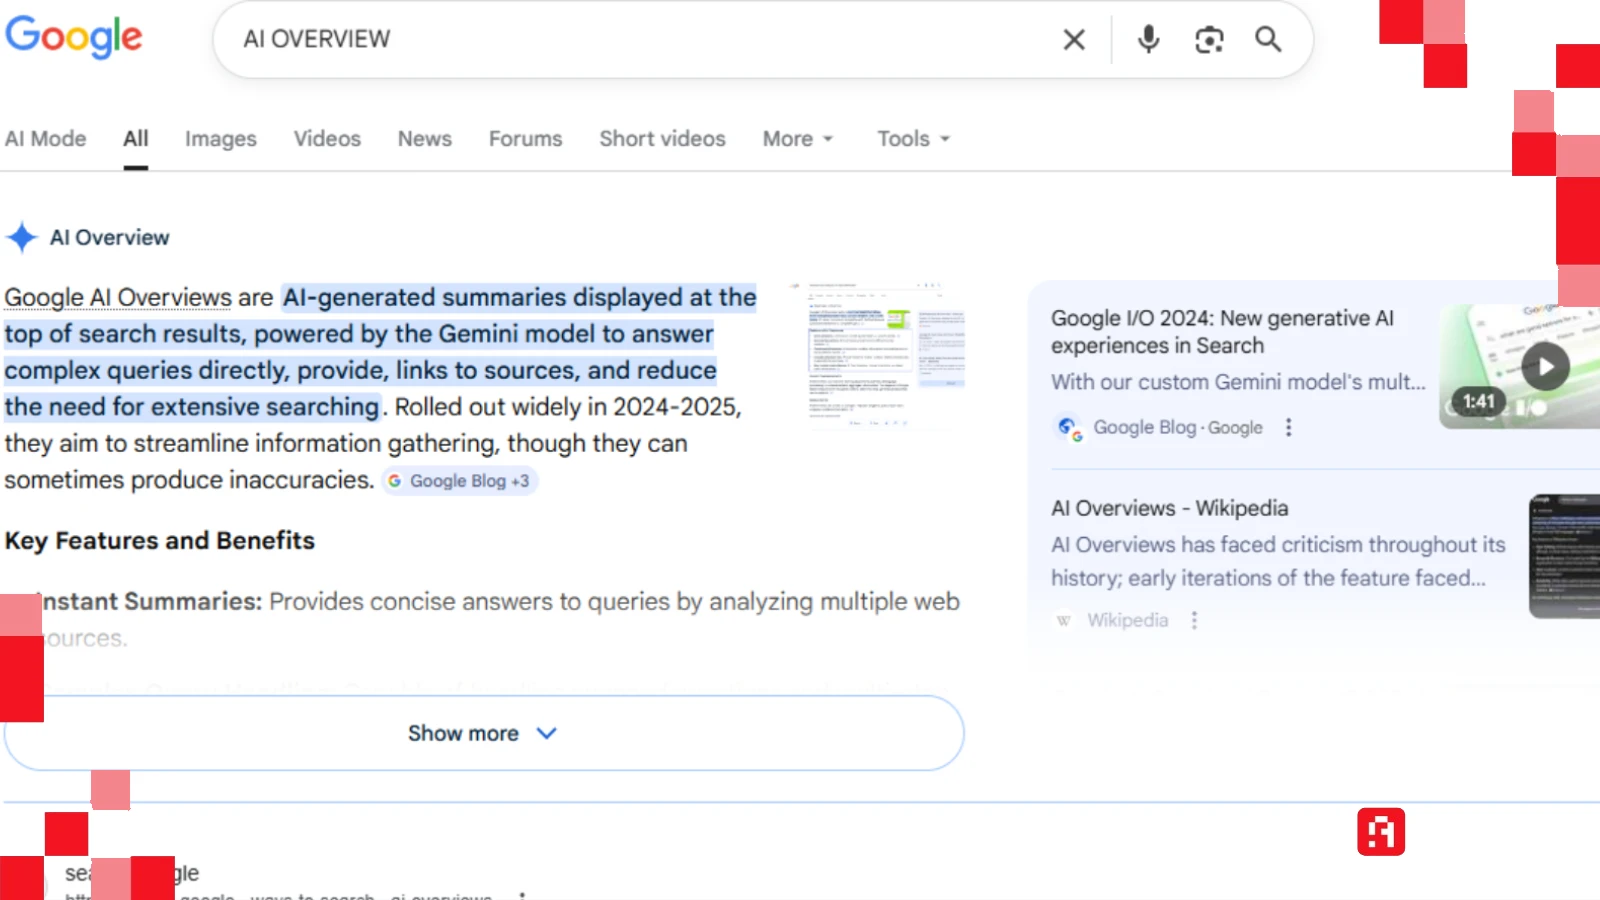Expand AI Overview with Show more
The height and width of the screenshot is (900, 1600).
point(483,733)
